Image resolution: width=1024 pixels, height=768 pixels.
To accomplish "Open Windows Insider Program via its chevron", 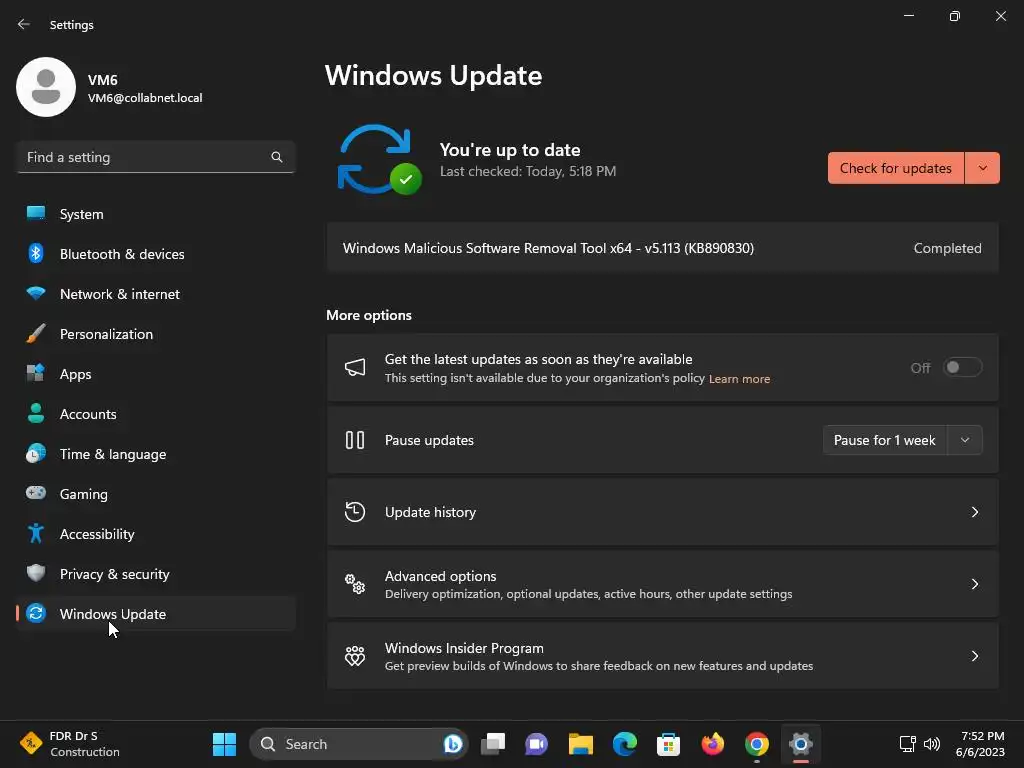I will tap(974, 656).
